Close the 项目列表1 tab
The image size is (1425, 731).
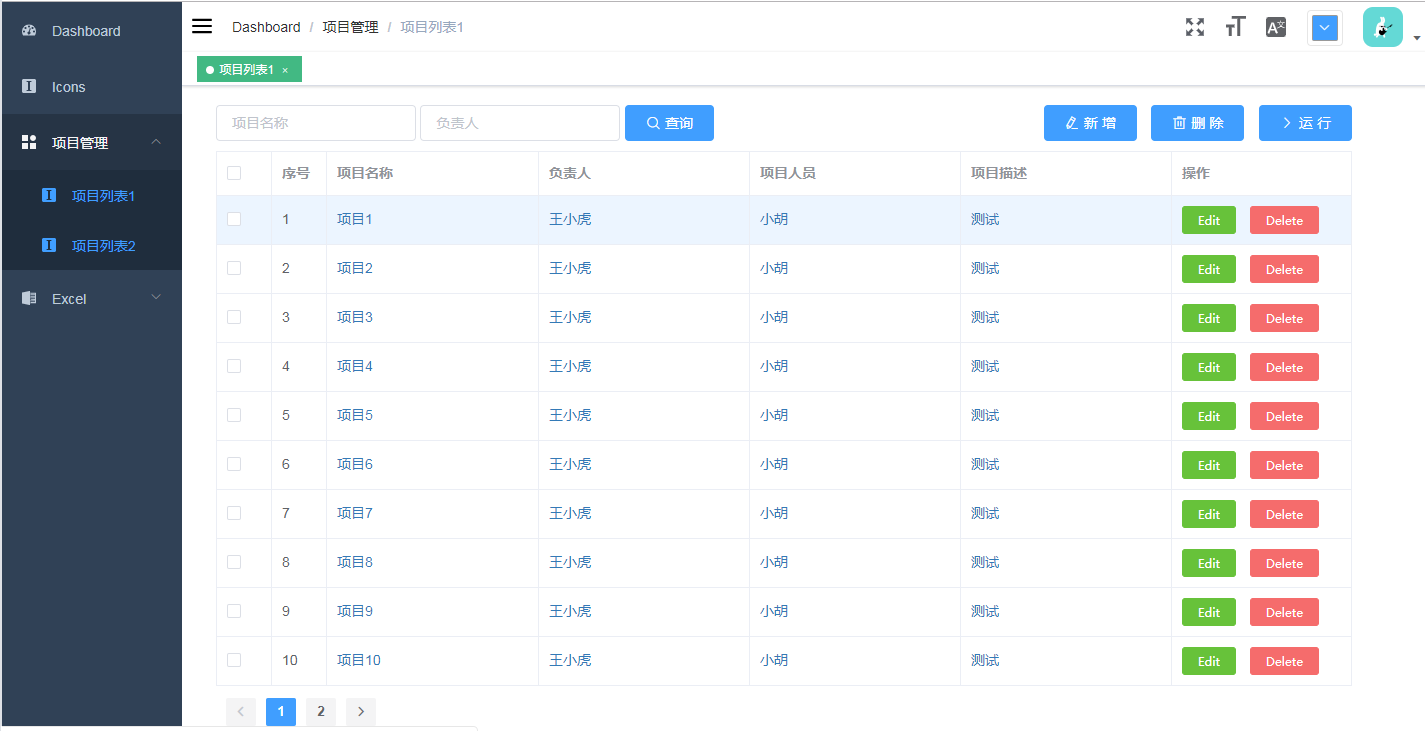[285, 69]
